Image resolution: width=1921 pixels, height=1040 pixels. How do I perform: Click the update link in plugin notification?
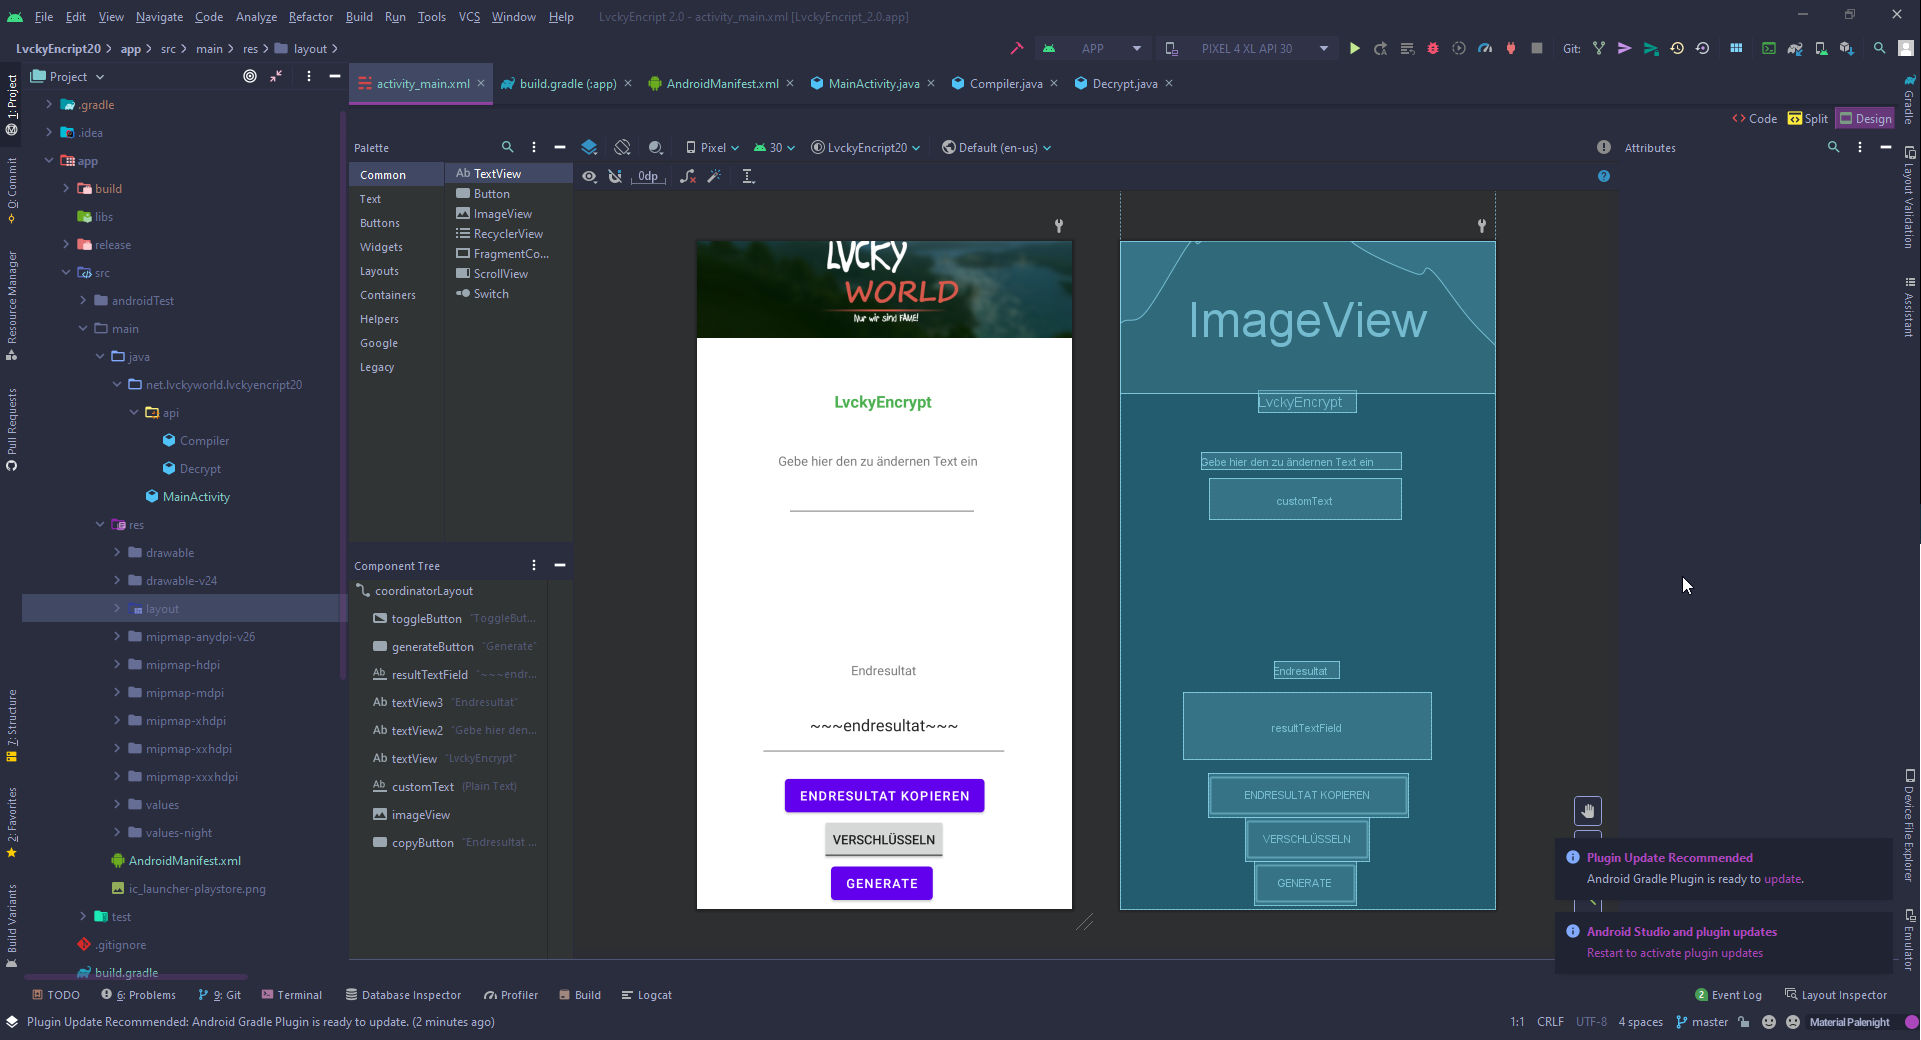tap(1782, 879)
